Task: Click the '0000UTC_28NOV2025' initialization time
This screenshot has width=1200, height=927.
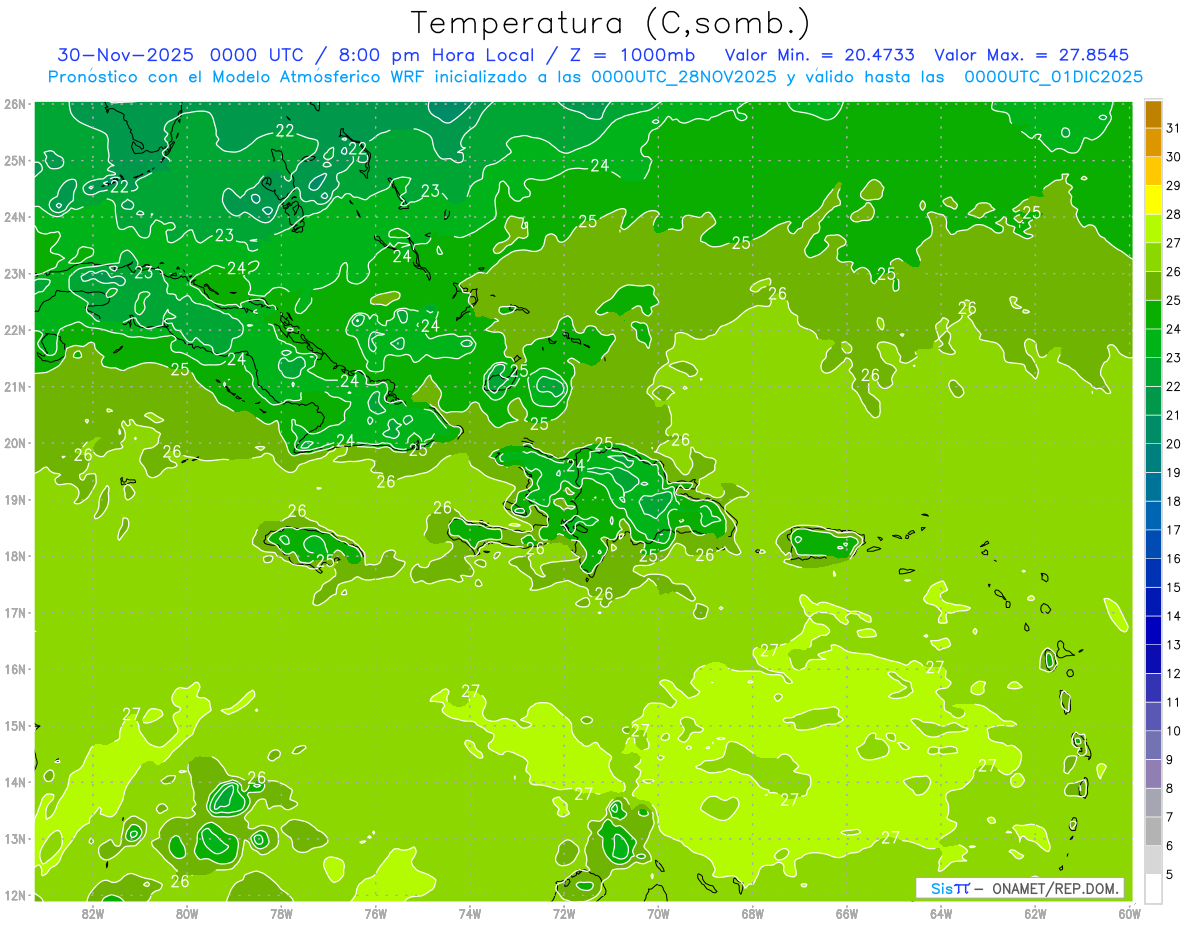Action: [684, 77]
